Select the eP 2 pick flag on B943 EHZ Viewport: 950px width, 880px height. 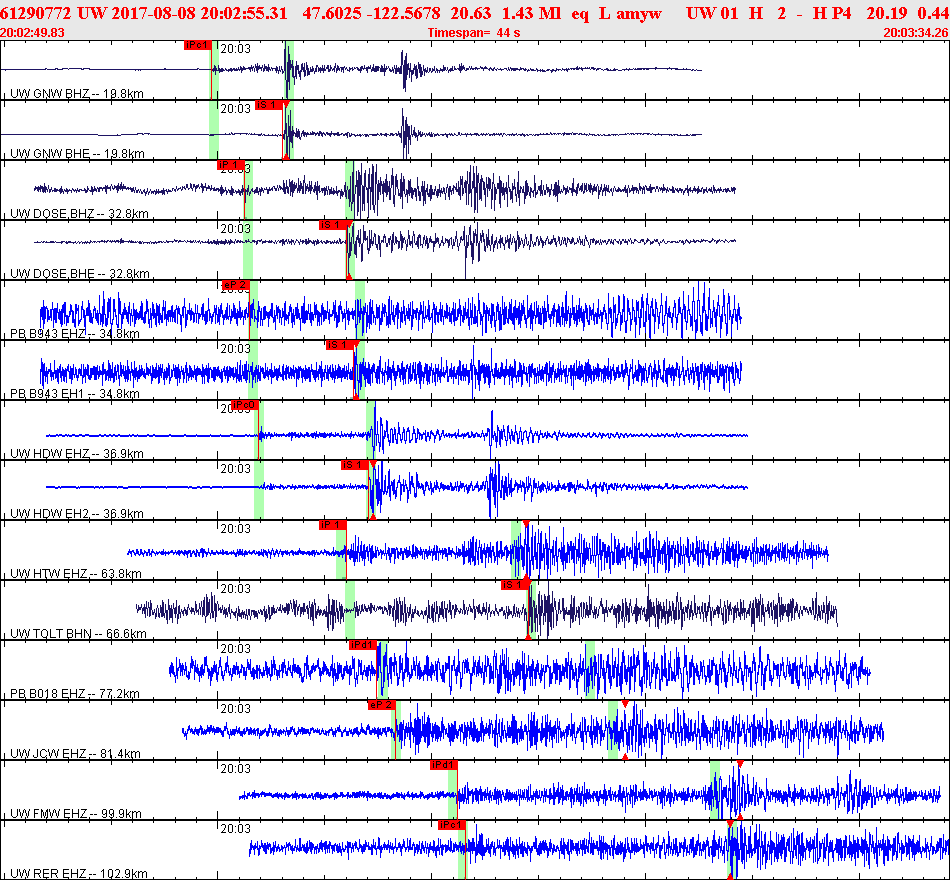[x=236, y=285]
